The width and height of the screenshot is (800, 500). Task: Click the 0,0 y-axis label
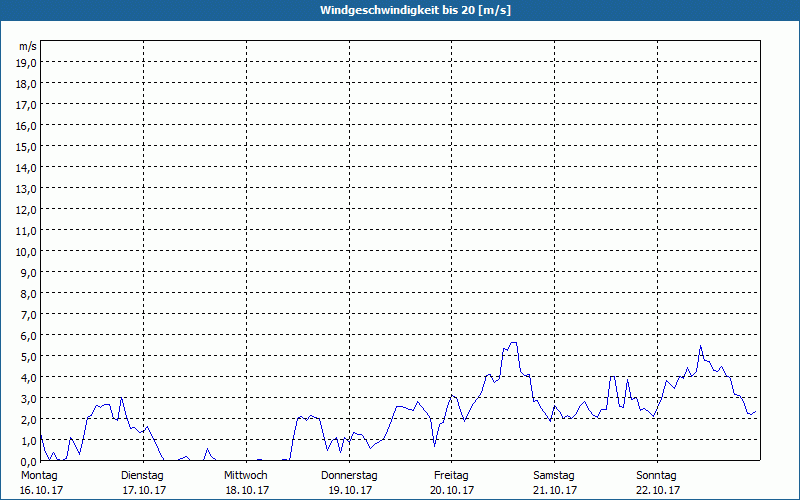pos(29,462)
